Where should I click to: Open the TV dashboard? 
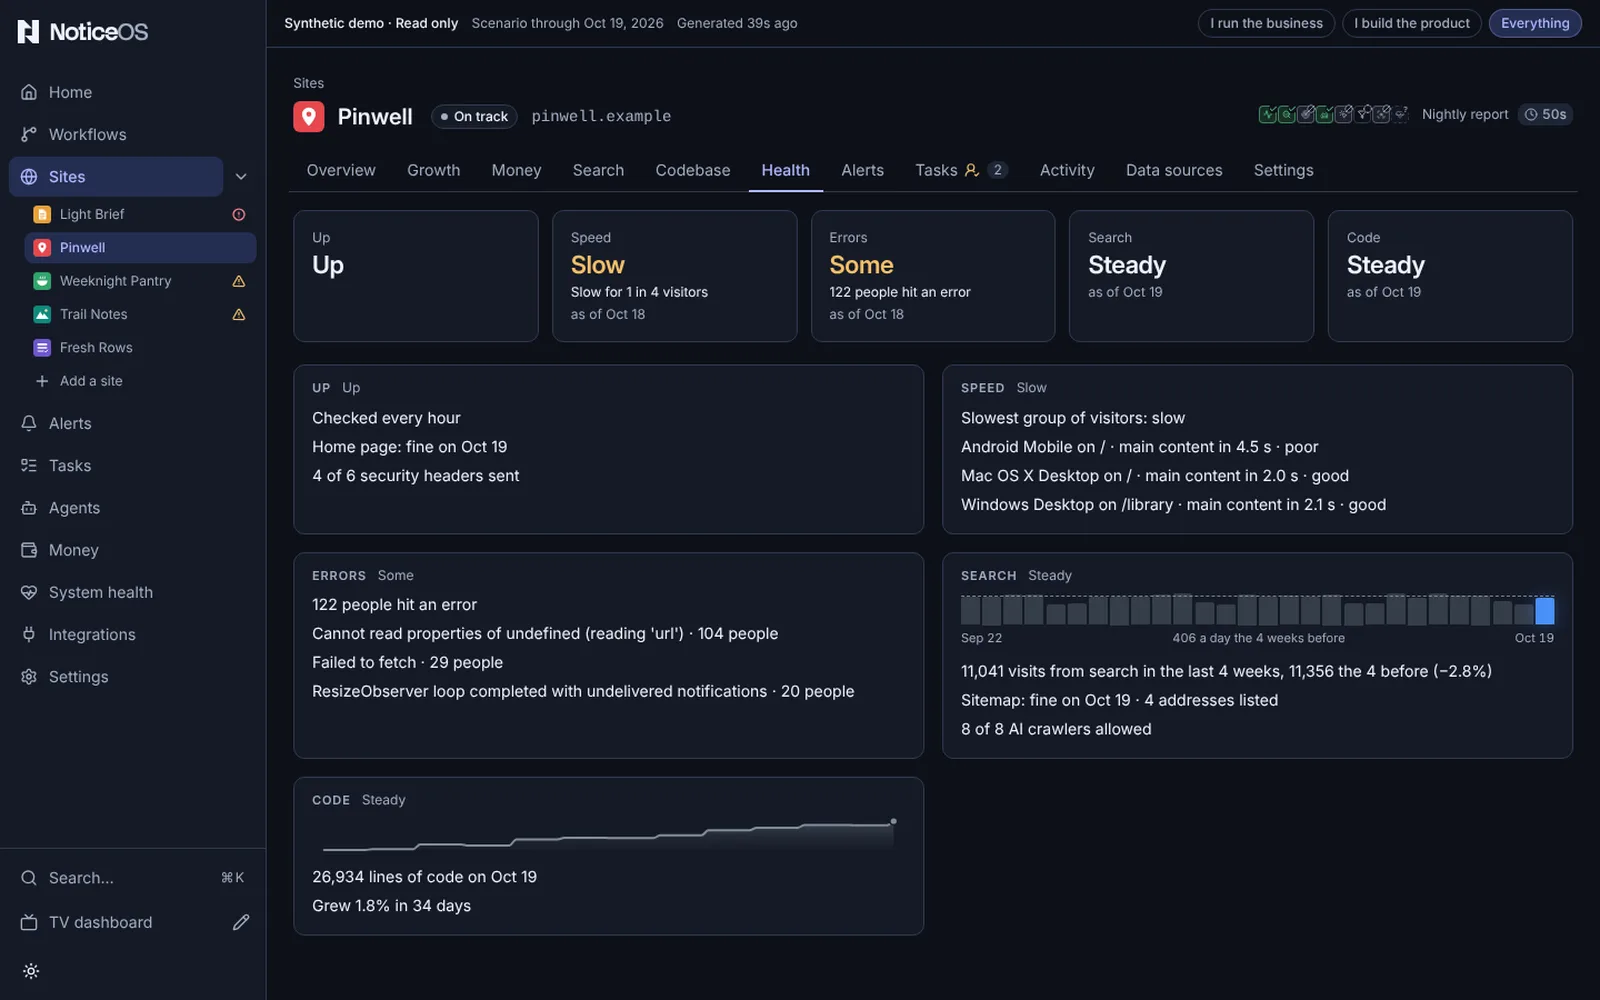tap(100, 922)
